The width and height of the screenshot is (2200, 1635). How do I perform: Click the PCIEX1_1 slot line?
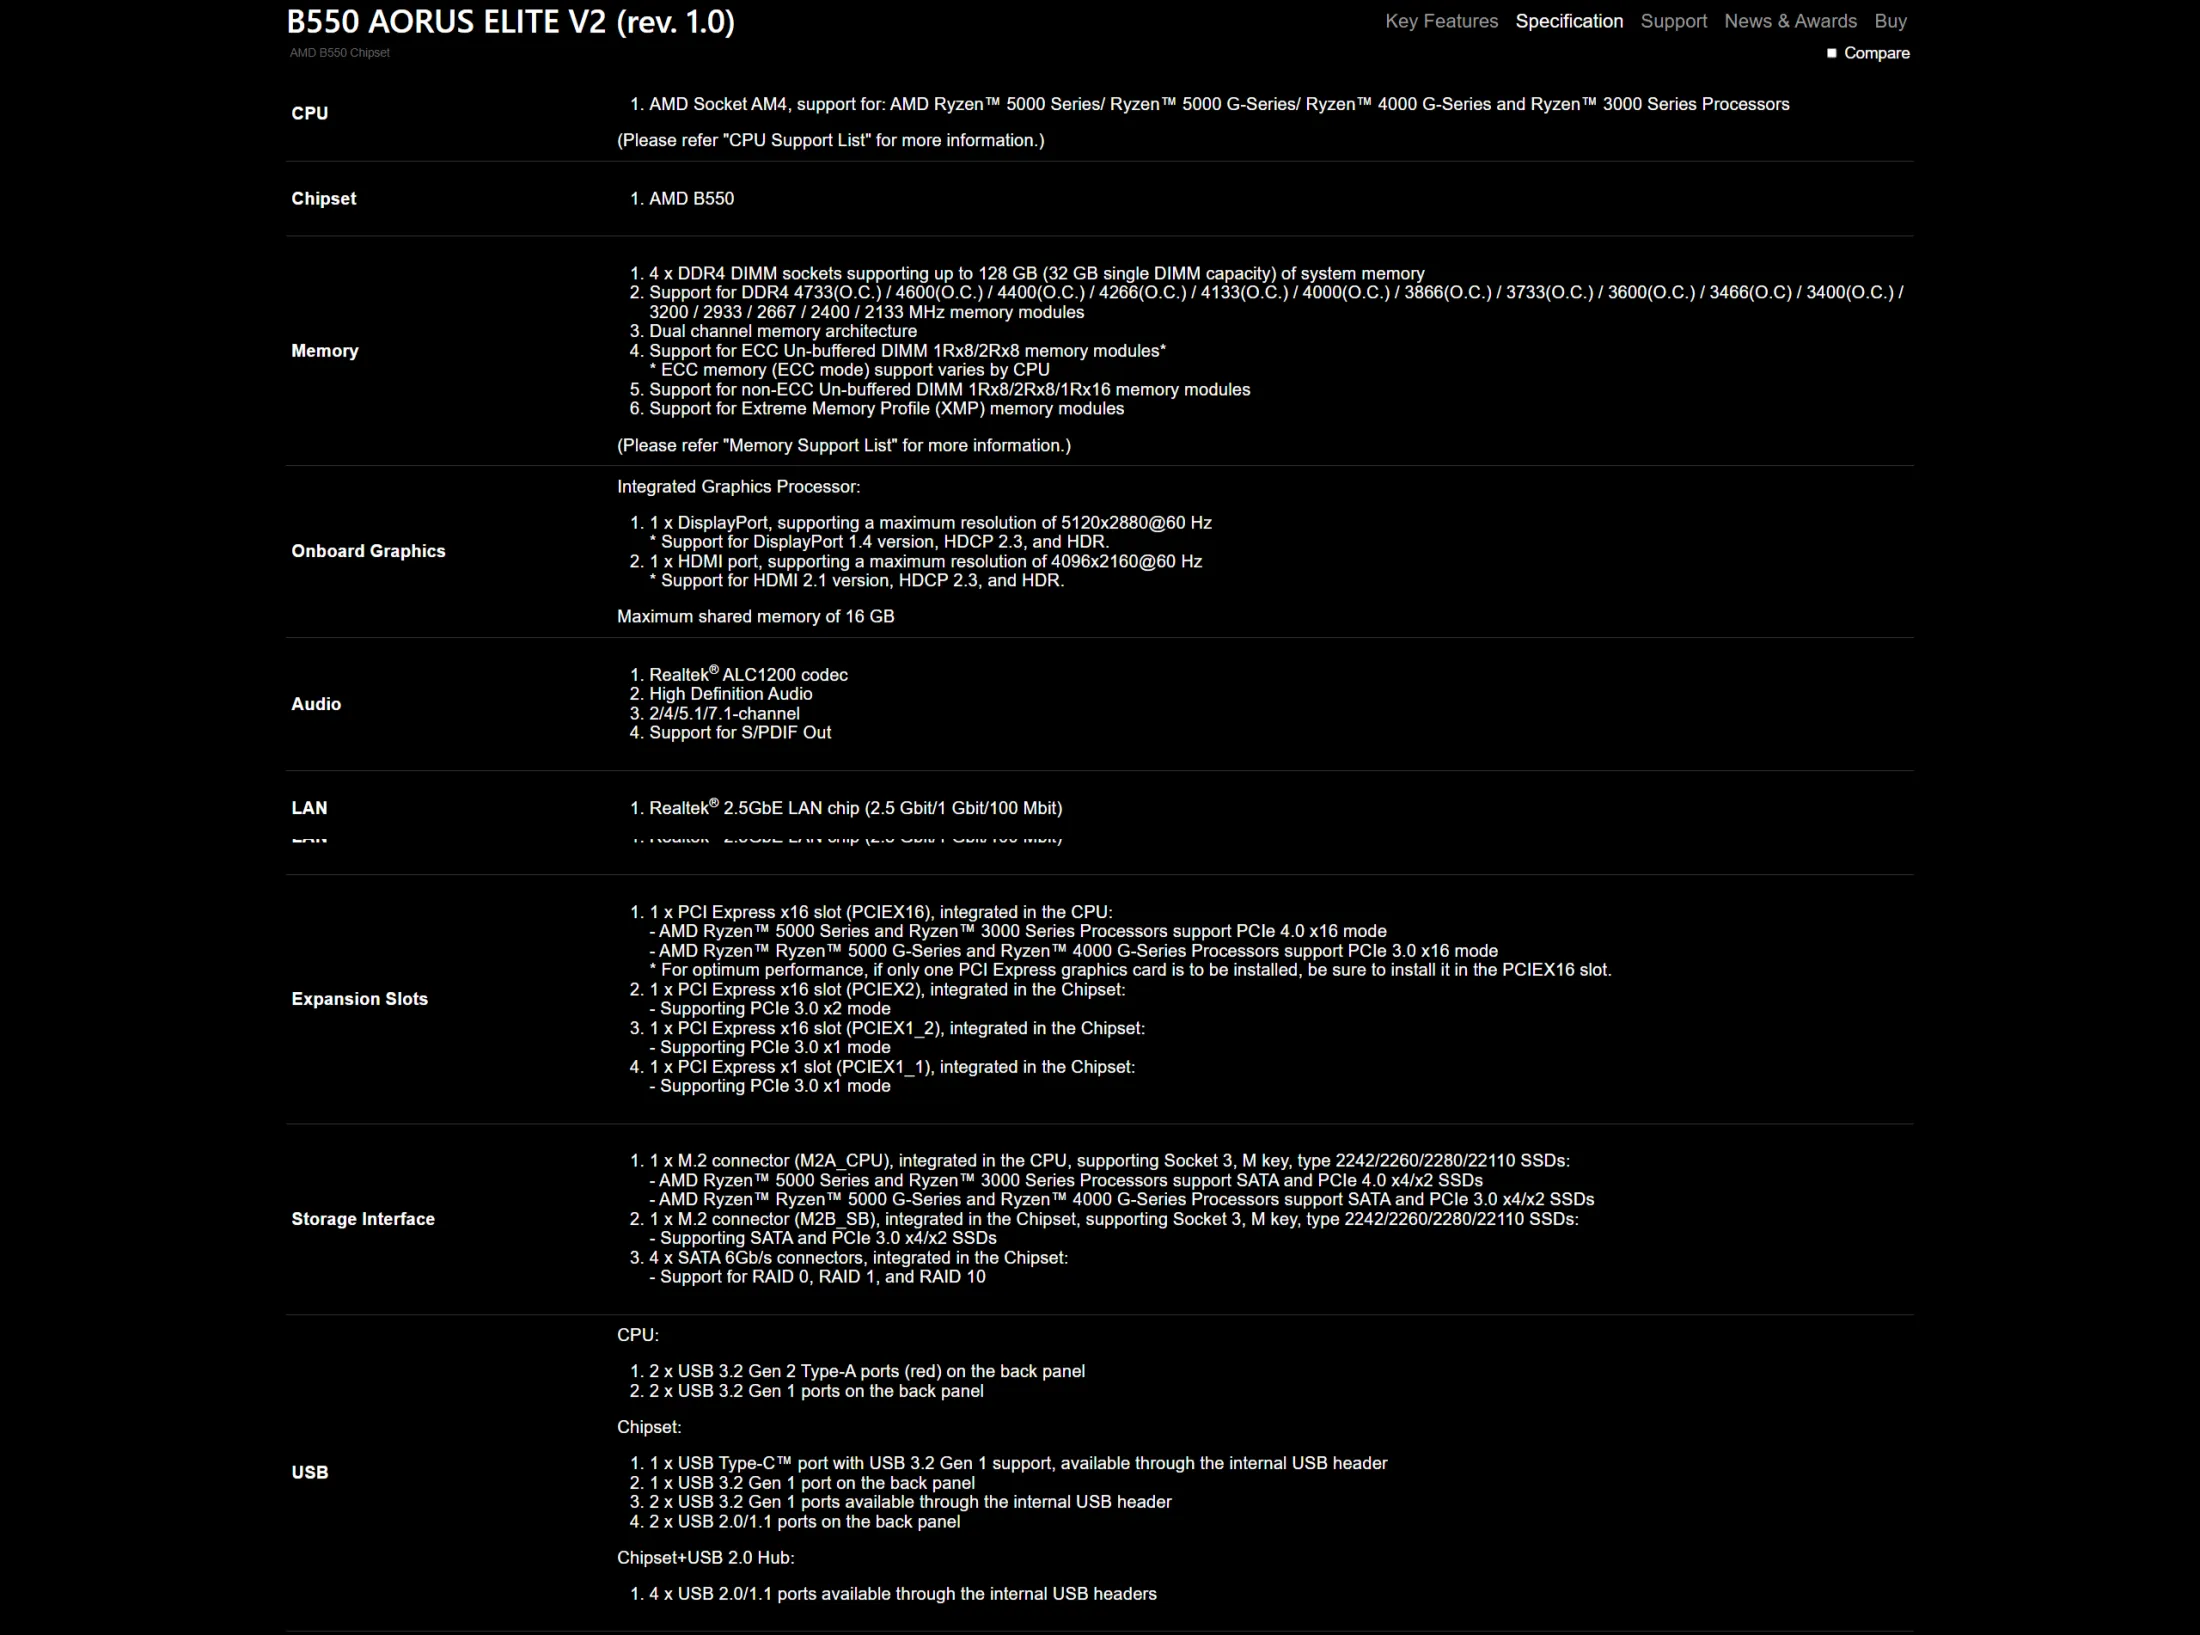point(892,1067)
